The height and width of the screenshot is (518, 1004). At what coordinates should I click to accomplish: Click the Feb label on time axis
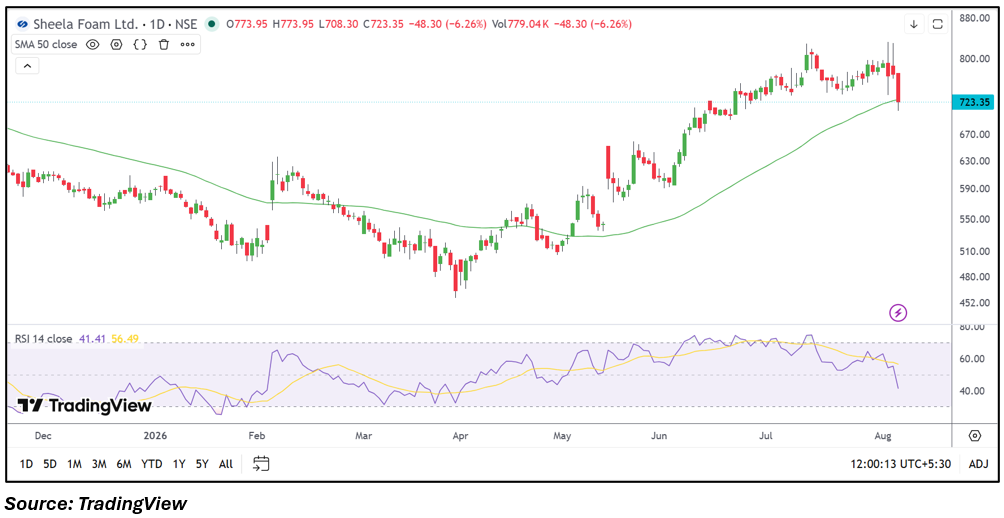[x=256, y=436]
